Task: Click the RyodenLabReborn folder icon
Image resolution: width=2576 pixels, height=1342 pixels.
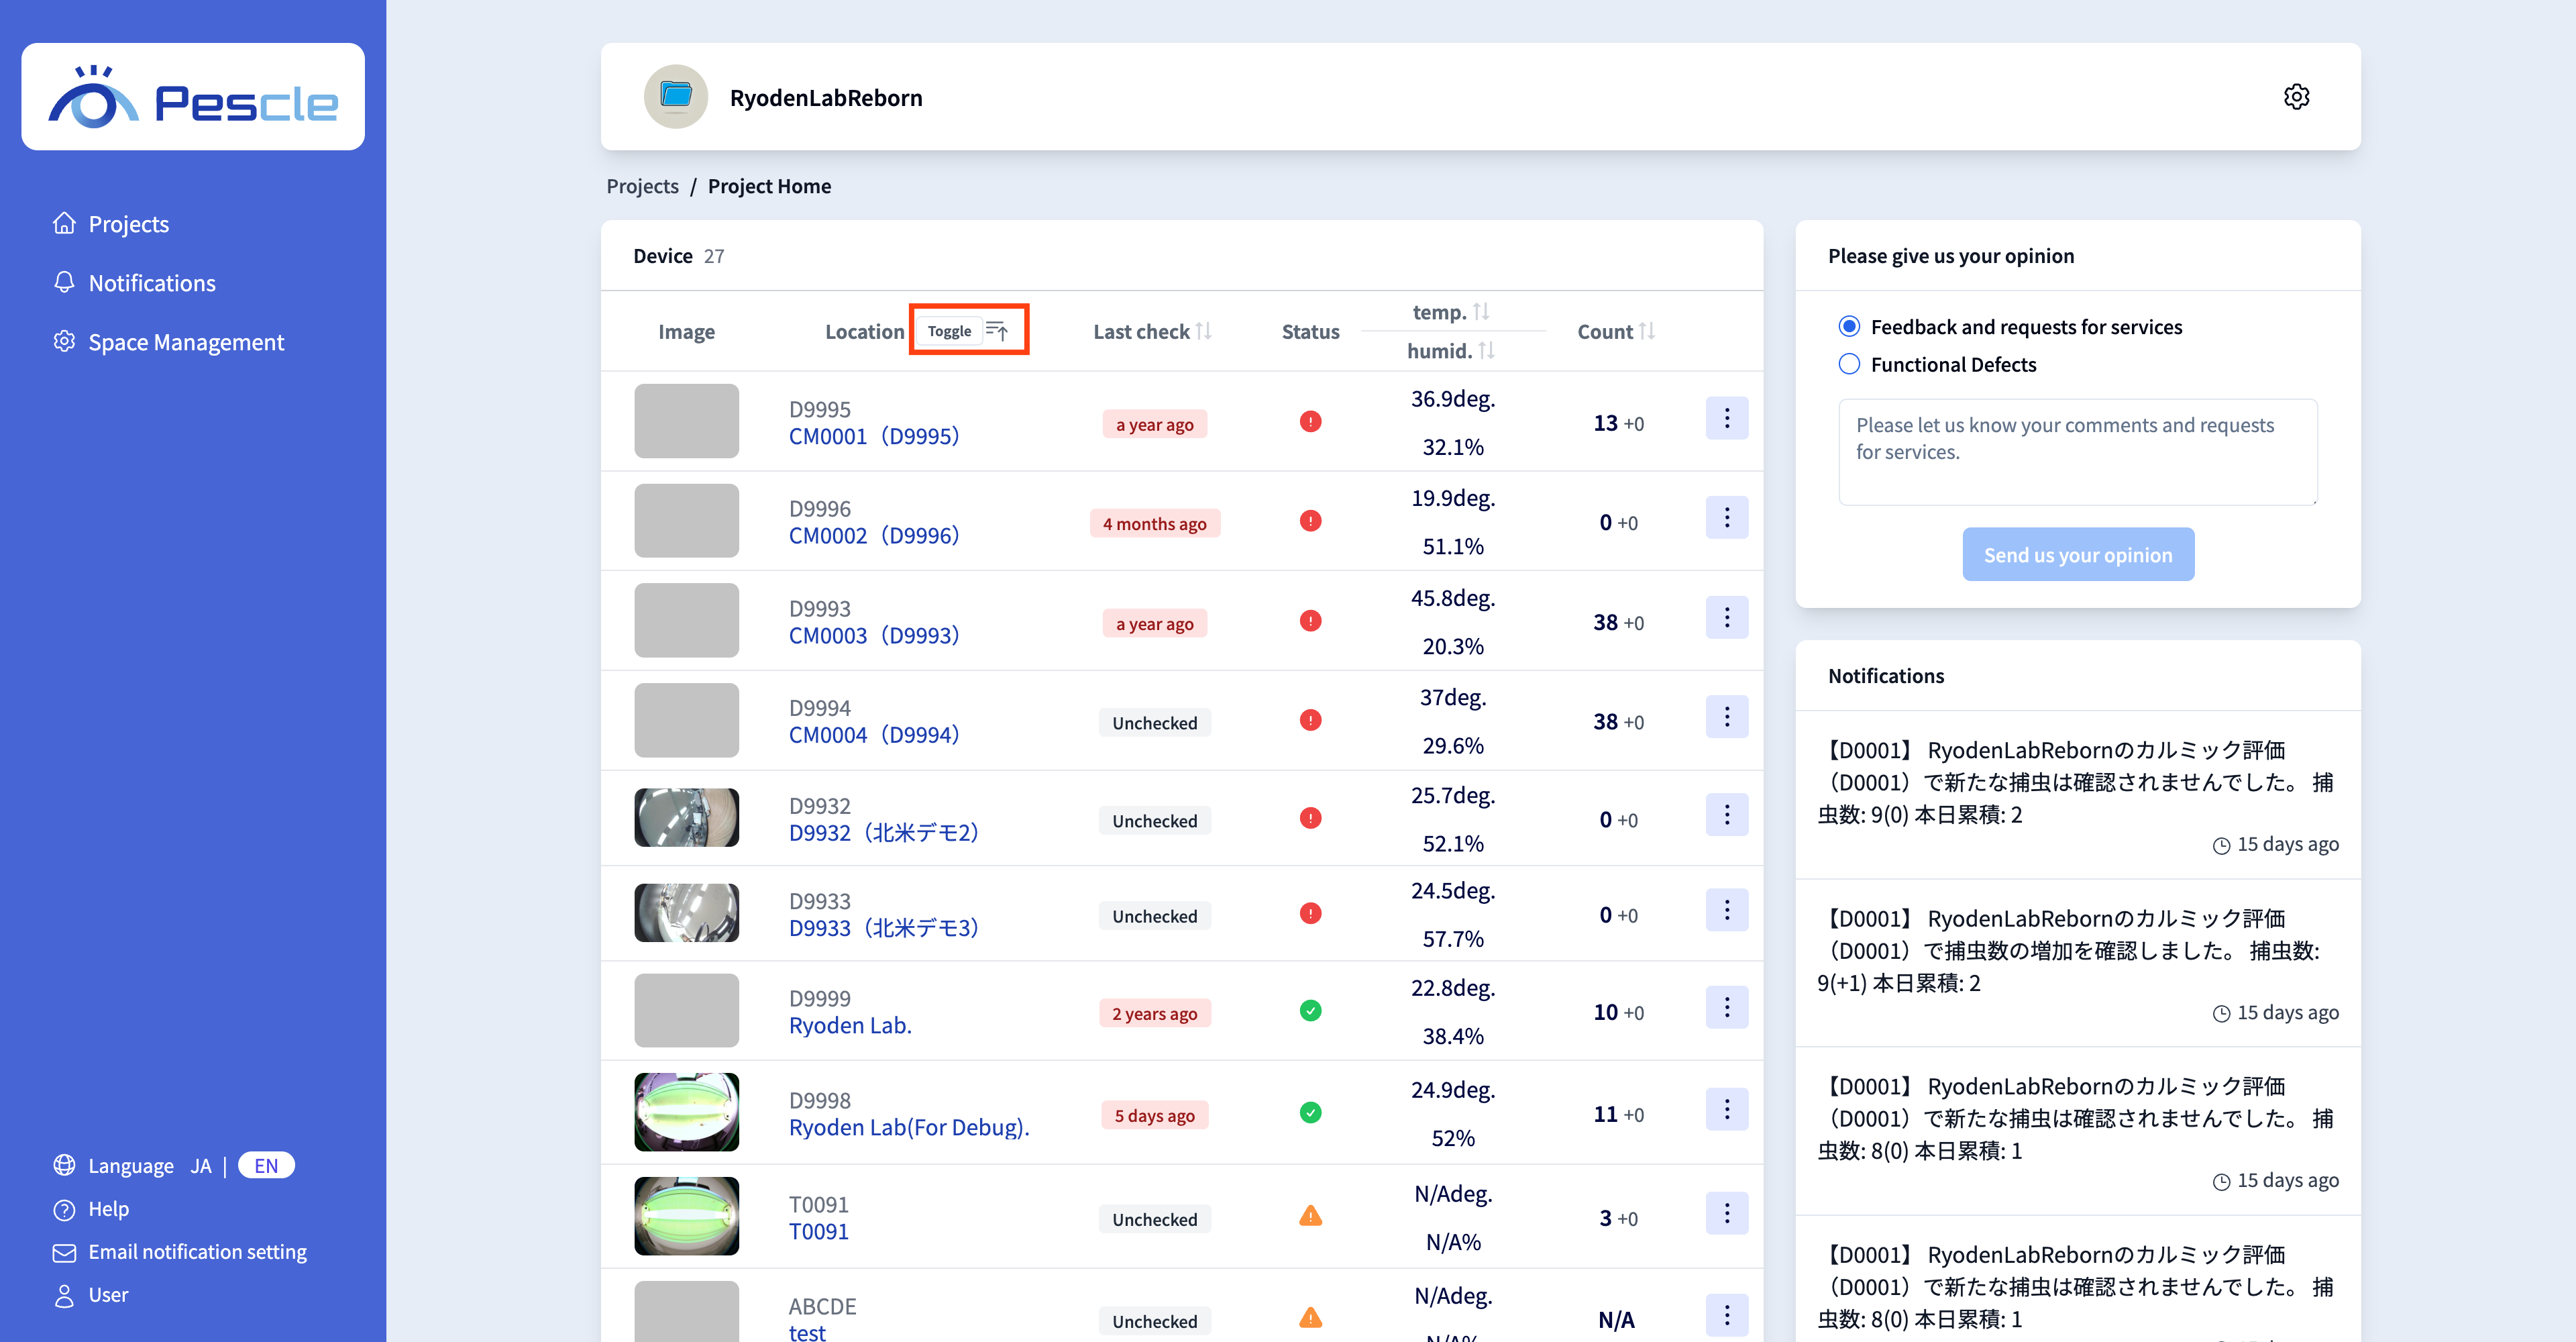Action: click(676, 97)
